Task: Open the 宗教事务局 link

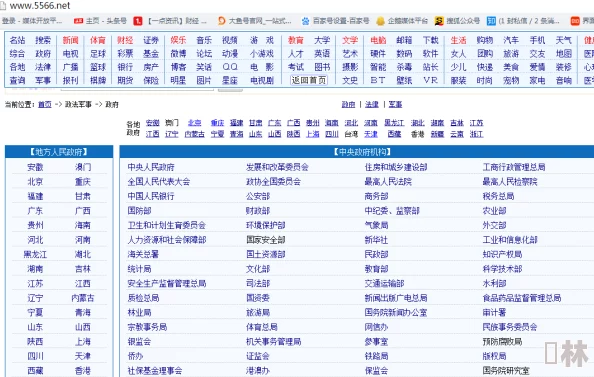Action: (147, 327)
